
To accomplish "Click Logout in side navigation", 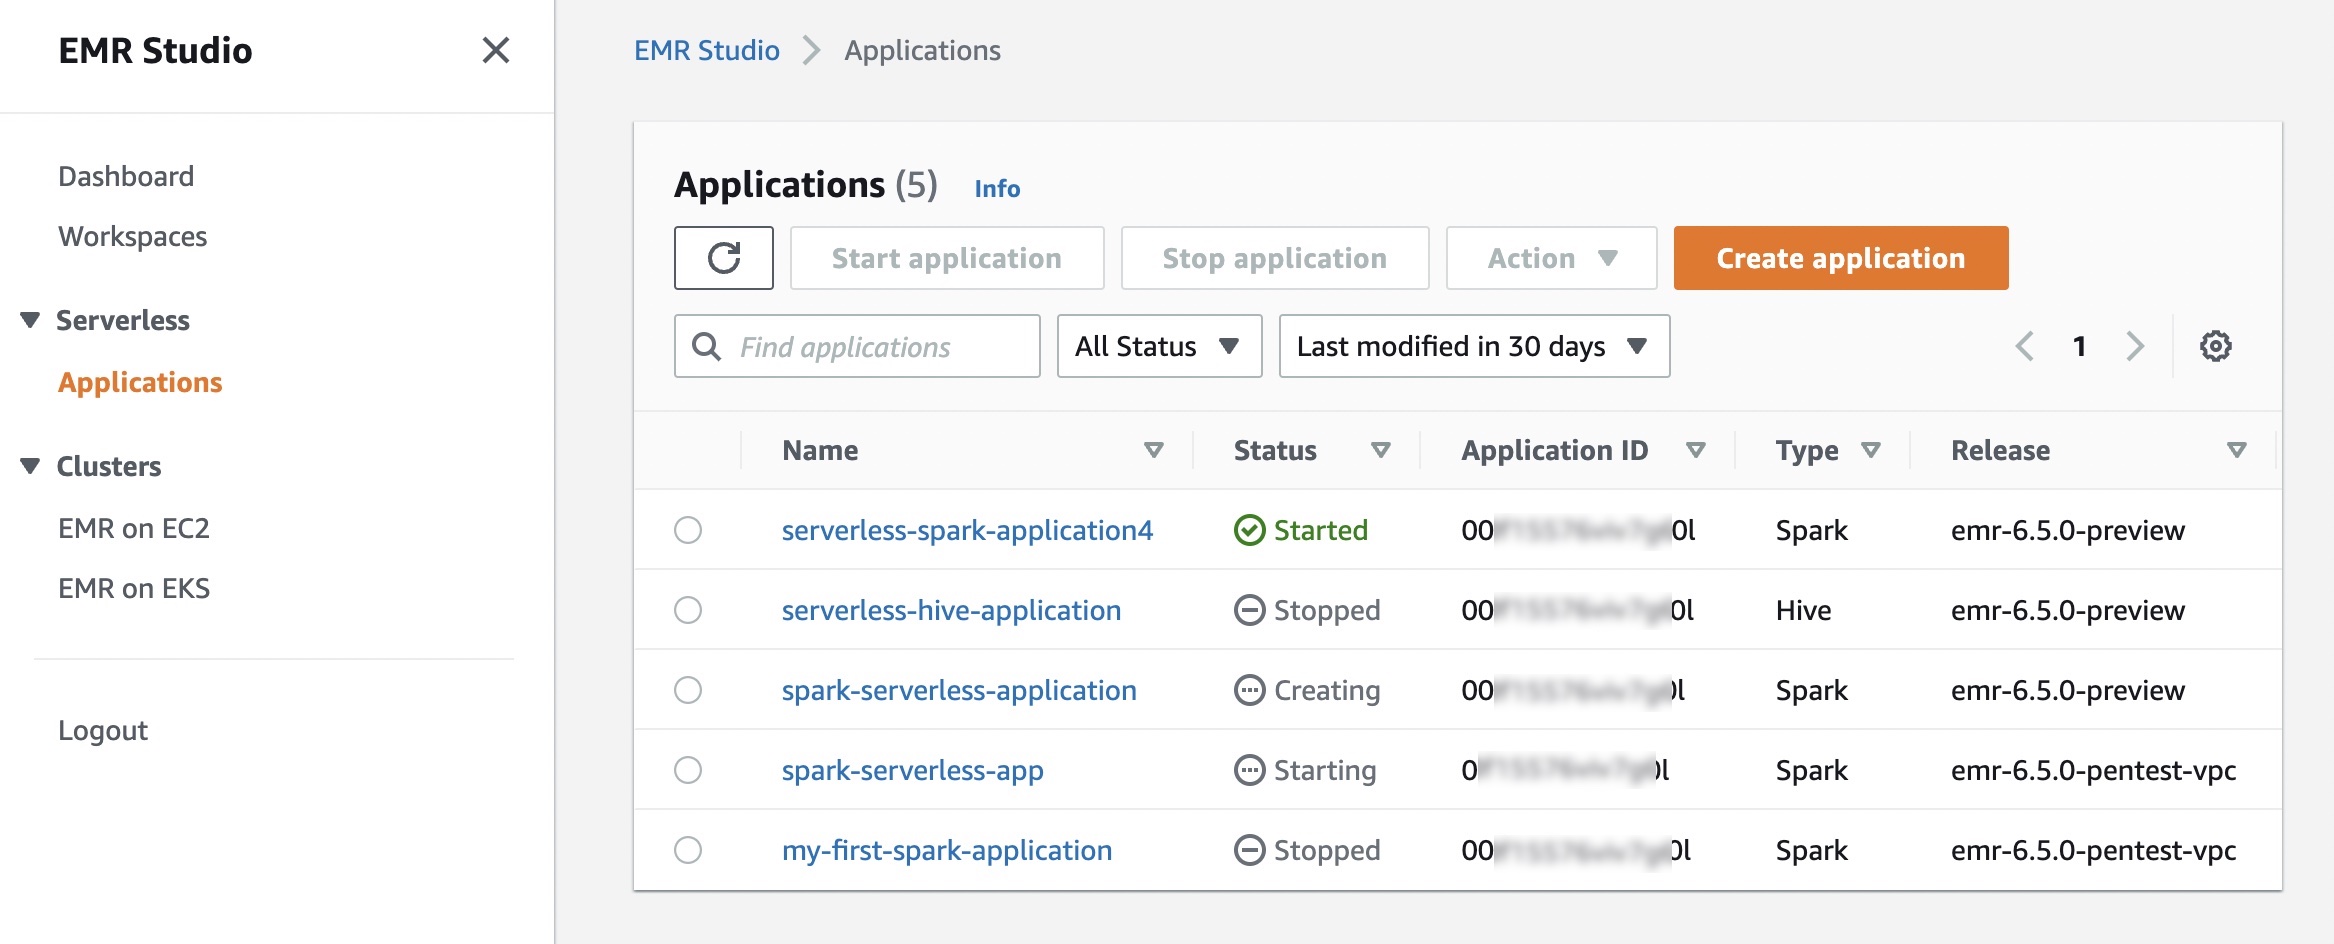I will 103,731.
